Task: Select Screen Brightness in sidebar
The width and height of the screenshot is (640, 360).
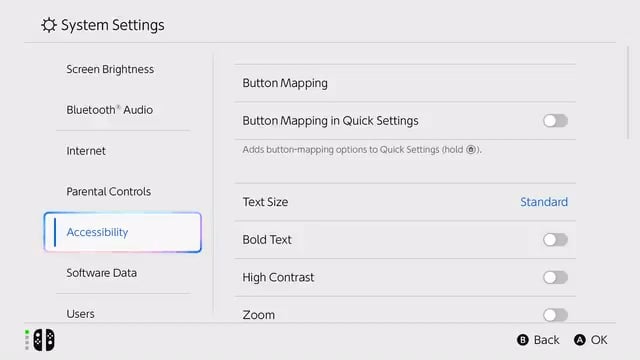Action: pyautogui.click(x=110, y=69)
